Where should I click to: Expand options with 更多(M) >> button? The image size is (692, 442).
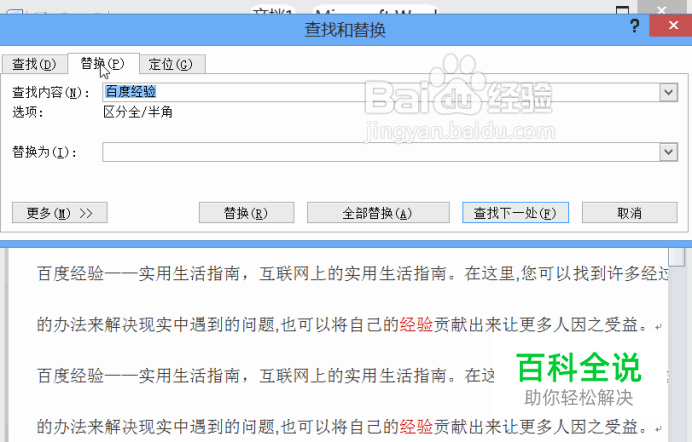click(x=60, y=213)
